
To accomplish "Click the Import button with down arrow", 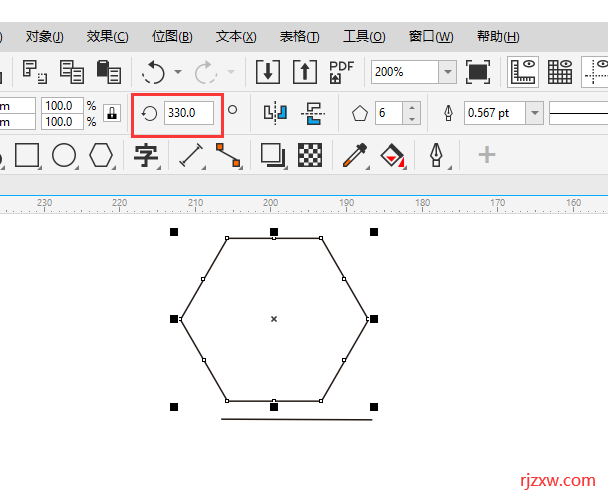I will click(267, 72).
